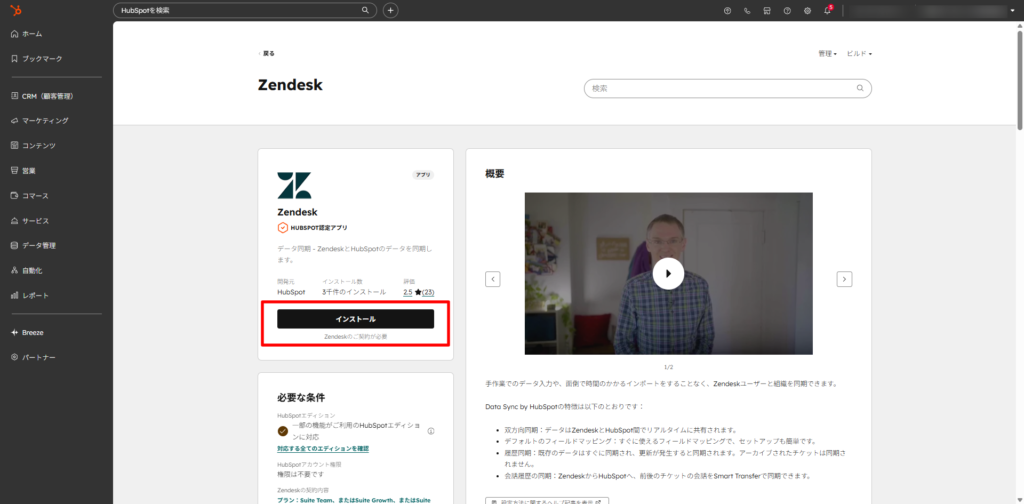Image resolution: width=1024 pixels, height=504 pixels.
Task: Click the 設定方法 help article button
Action: click(x=547, y=501)
